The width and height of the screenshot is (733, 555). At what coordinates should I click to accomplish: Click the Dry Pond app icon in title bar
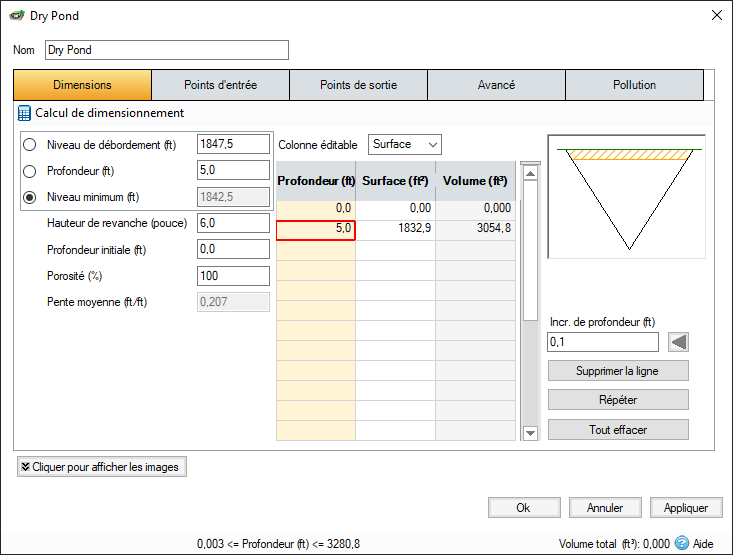coord(17,15)
